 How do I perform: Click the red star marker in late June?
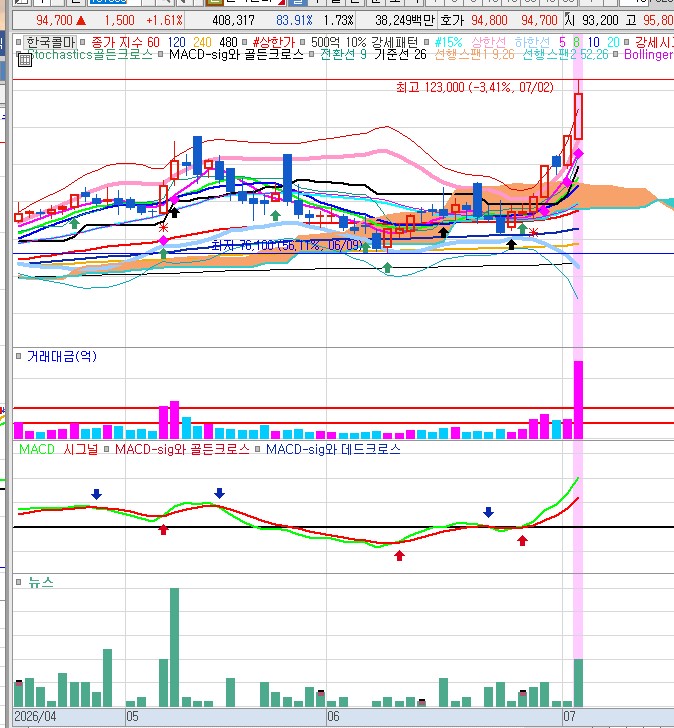click(x=534, y=233)
